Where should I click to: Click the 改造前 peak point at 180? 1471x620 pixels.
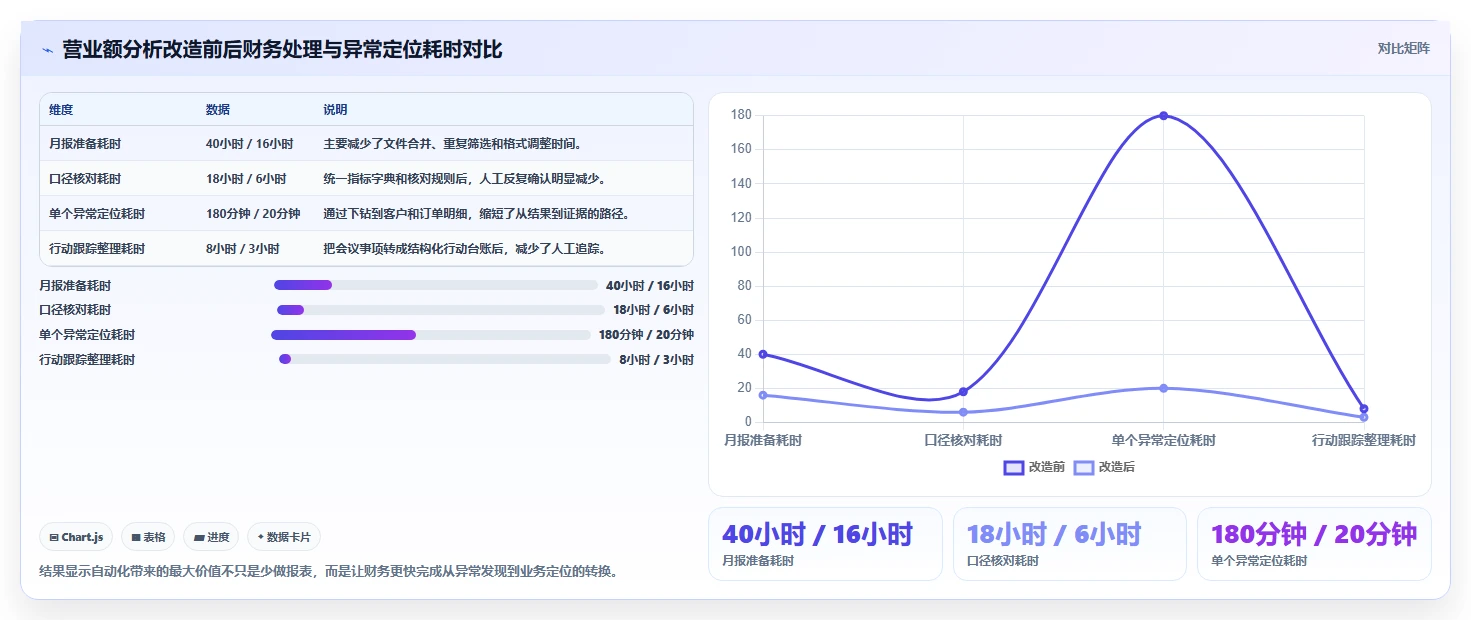1163,115
